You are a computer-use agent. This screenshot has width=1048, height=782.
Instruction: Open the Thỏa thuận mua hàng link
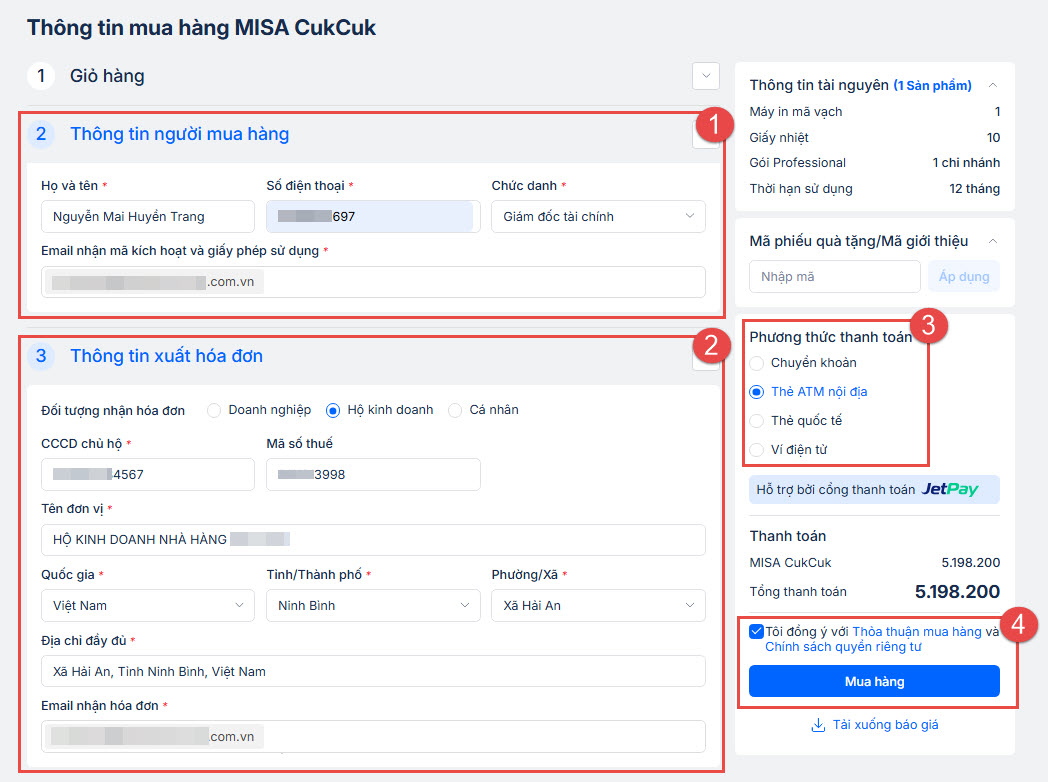pyautogui.click(x=916, y=631)
